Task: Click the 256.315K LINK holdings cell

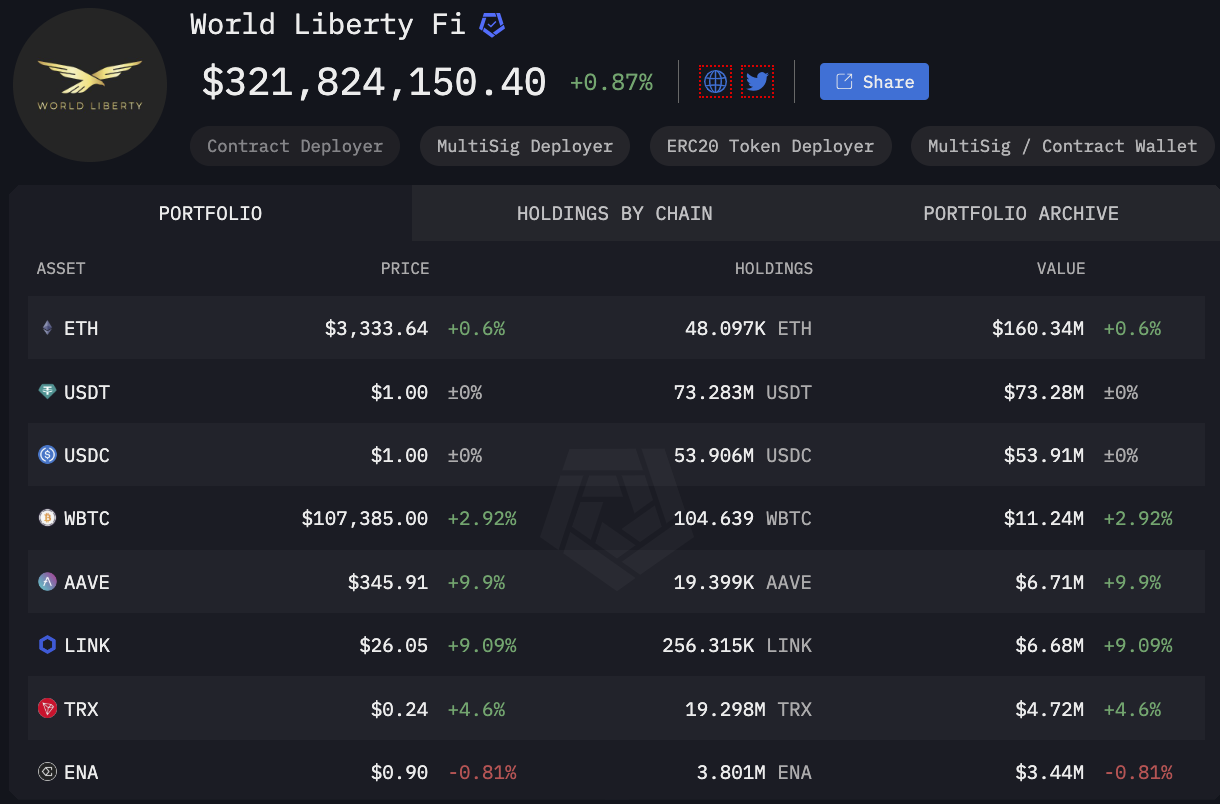Action: (737, 645)
